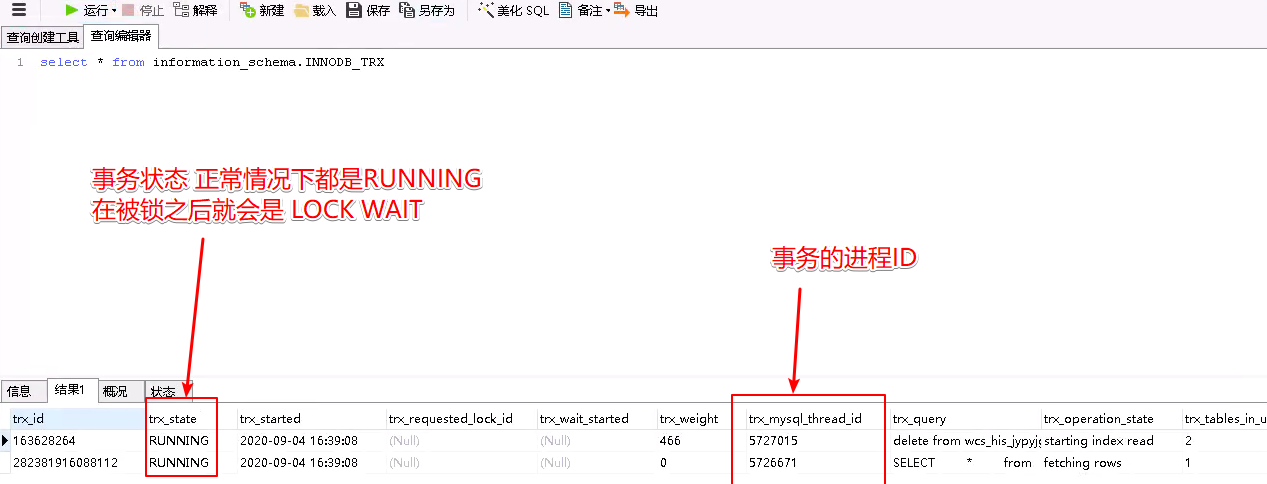1267x484 pixels.
Task: Switch to 查询编辑器 tab
Action: pyautogui.click(x=121, y=36)
